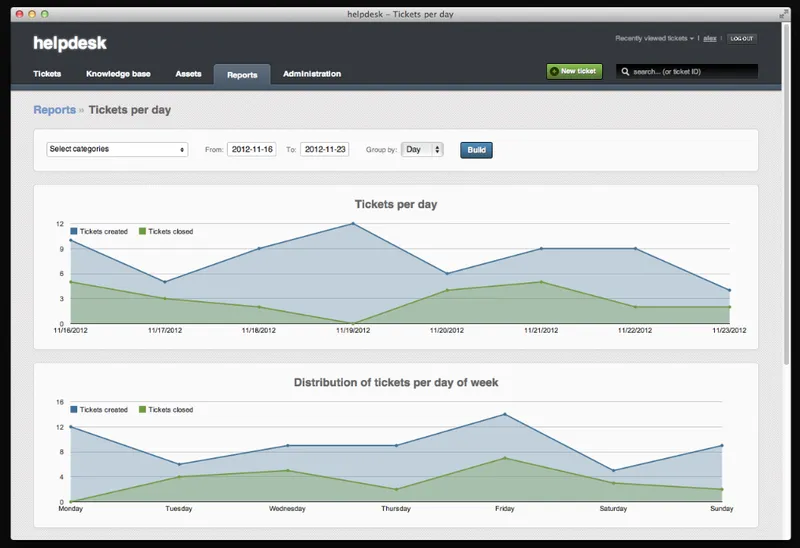Click Distribution of tickets per day of week title
This screenshot has width=800, height=548.
[x=396, y=383]
